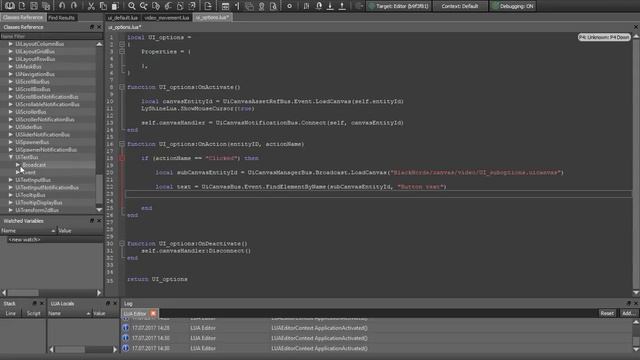
Task: Open the ui_default.lua tab
Action: [122, 18]
